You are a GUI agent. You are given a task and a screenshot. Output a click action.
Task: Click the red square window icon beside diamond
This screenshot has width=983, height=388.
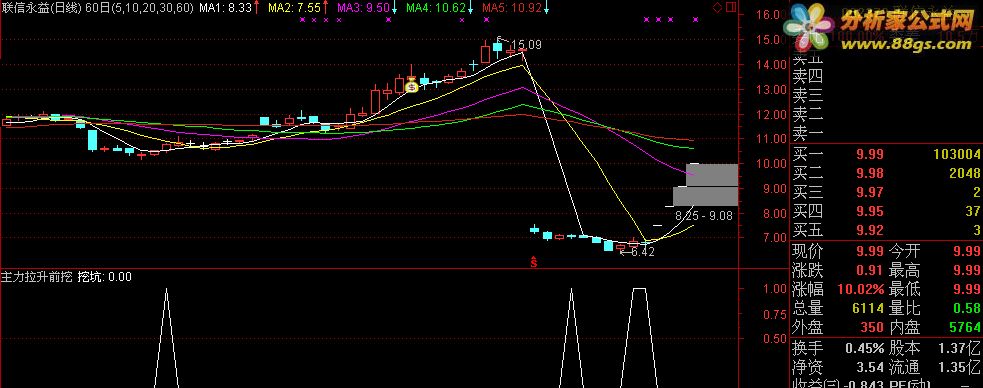click(730, 8)
